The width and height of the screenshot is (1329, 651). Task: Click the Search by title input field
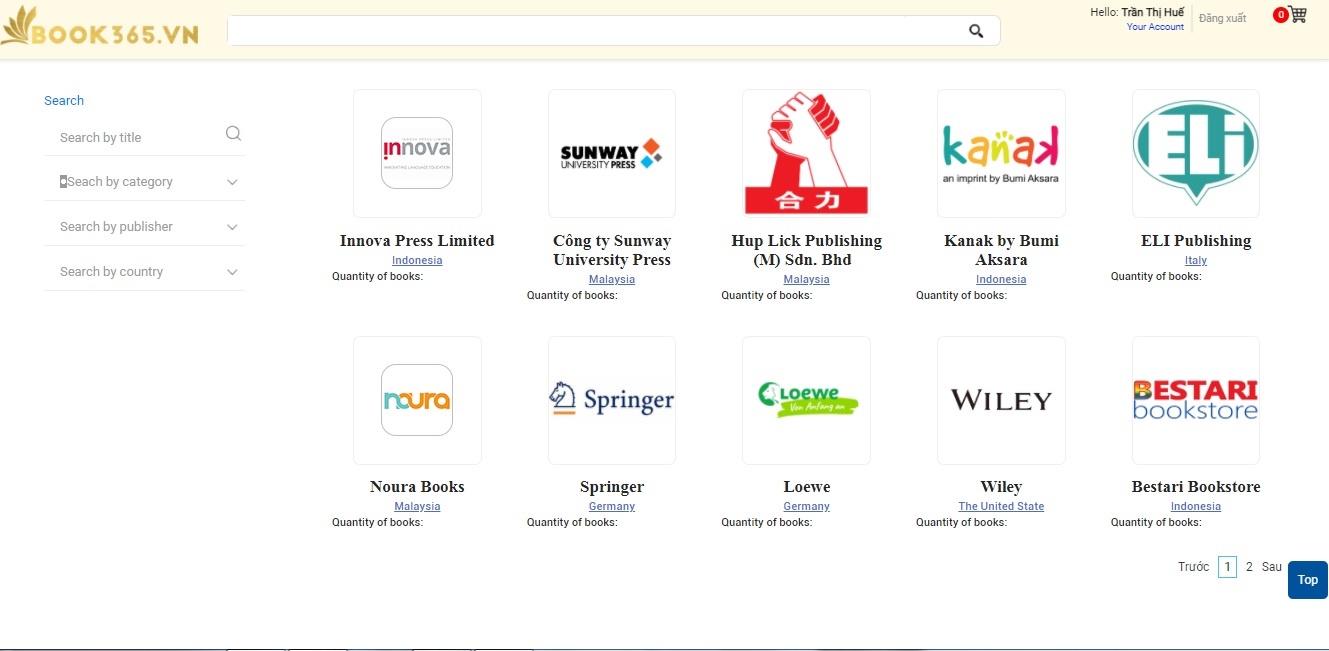pos(135,138)
